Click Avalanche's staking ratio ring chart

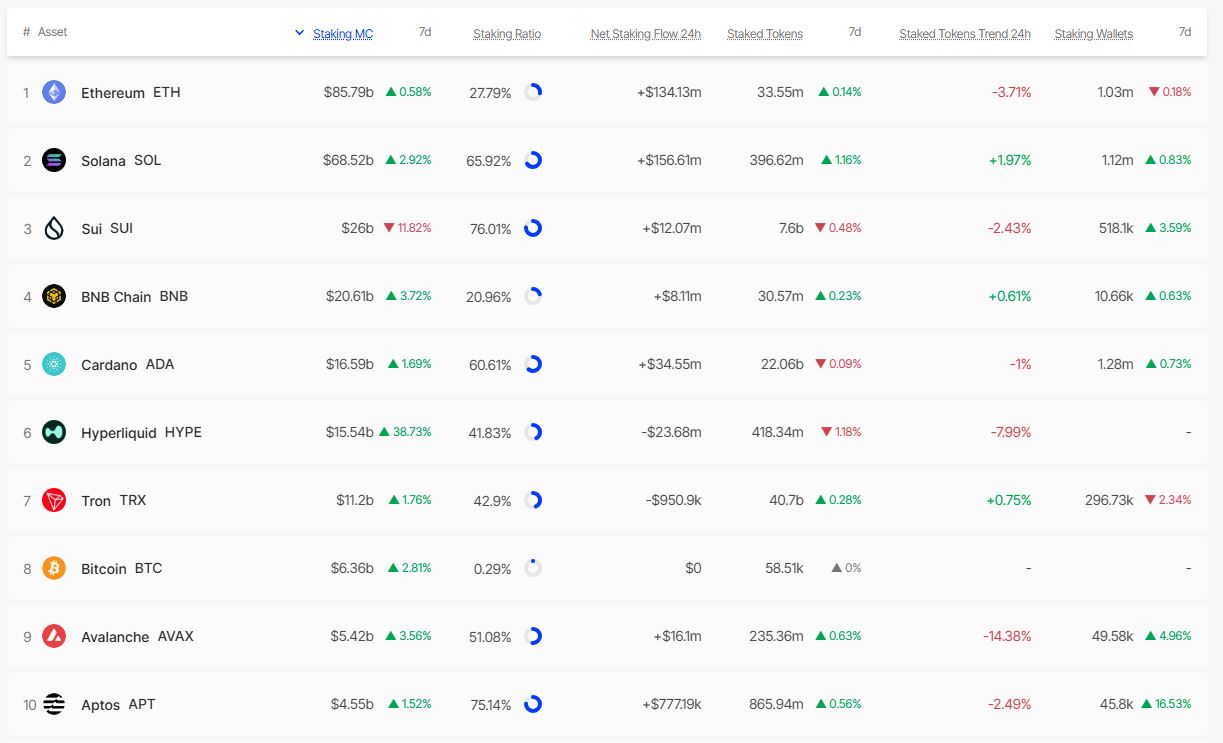pos(533,636)
